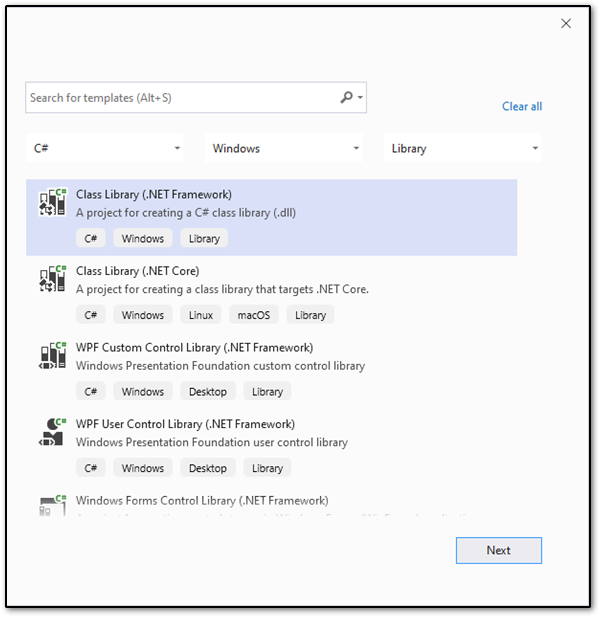Screen dimensions: 600x617
Task: Click the macOS tag under Class Library (.NET Core)
Action: [254, 315]
